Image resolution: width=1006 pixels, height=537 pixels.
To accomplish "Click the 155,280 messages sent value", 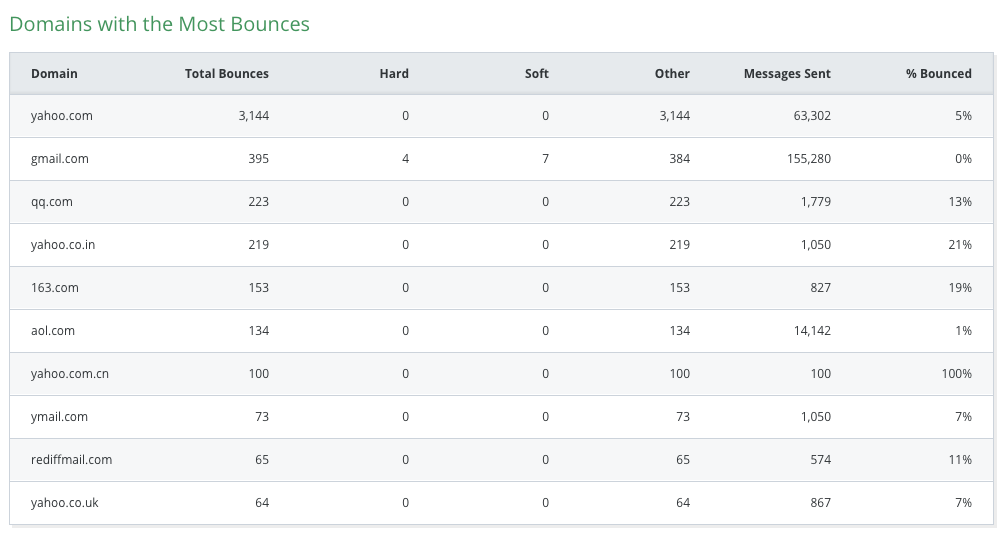I will [808, 159].
